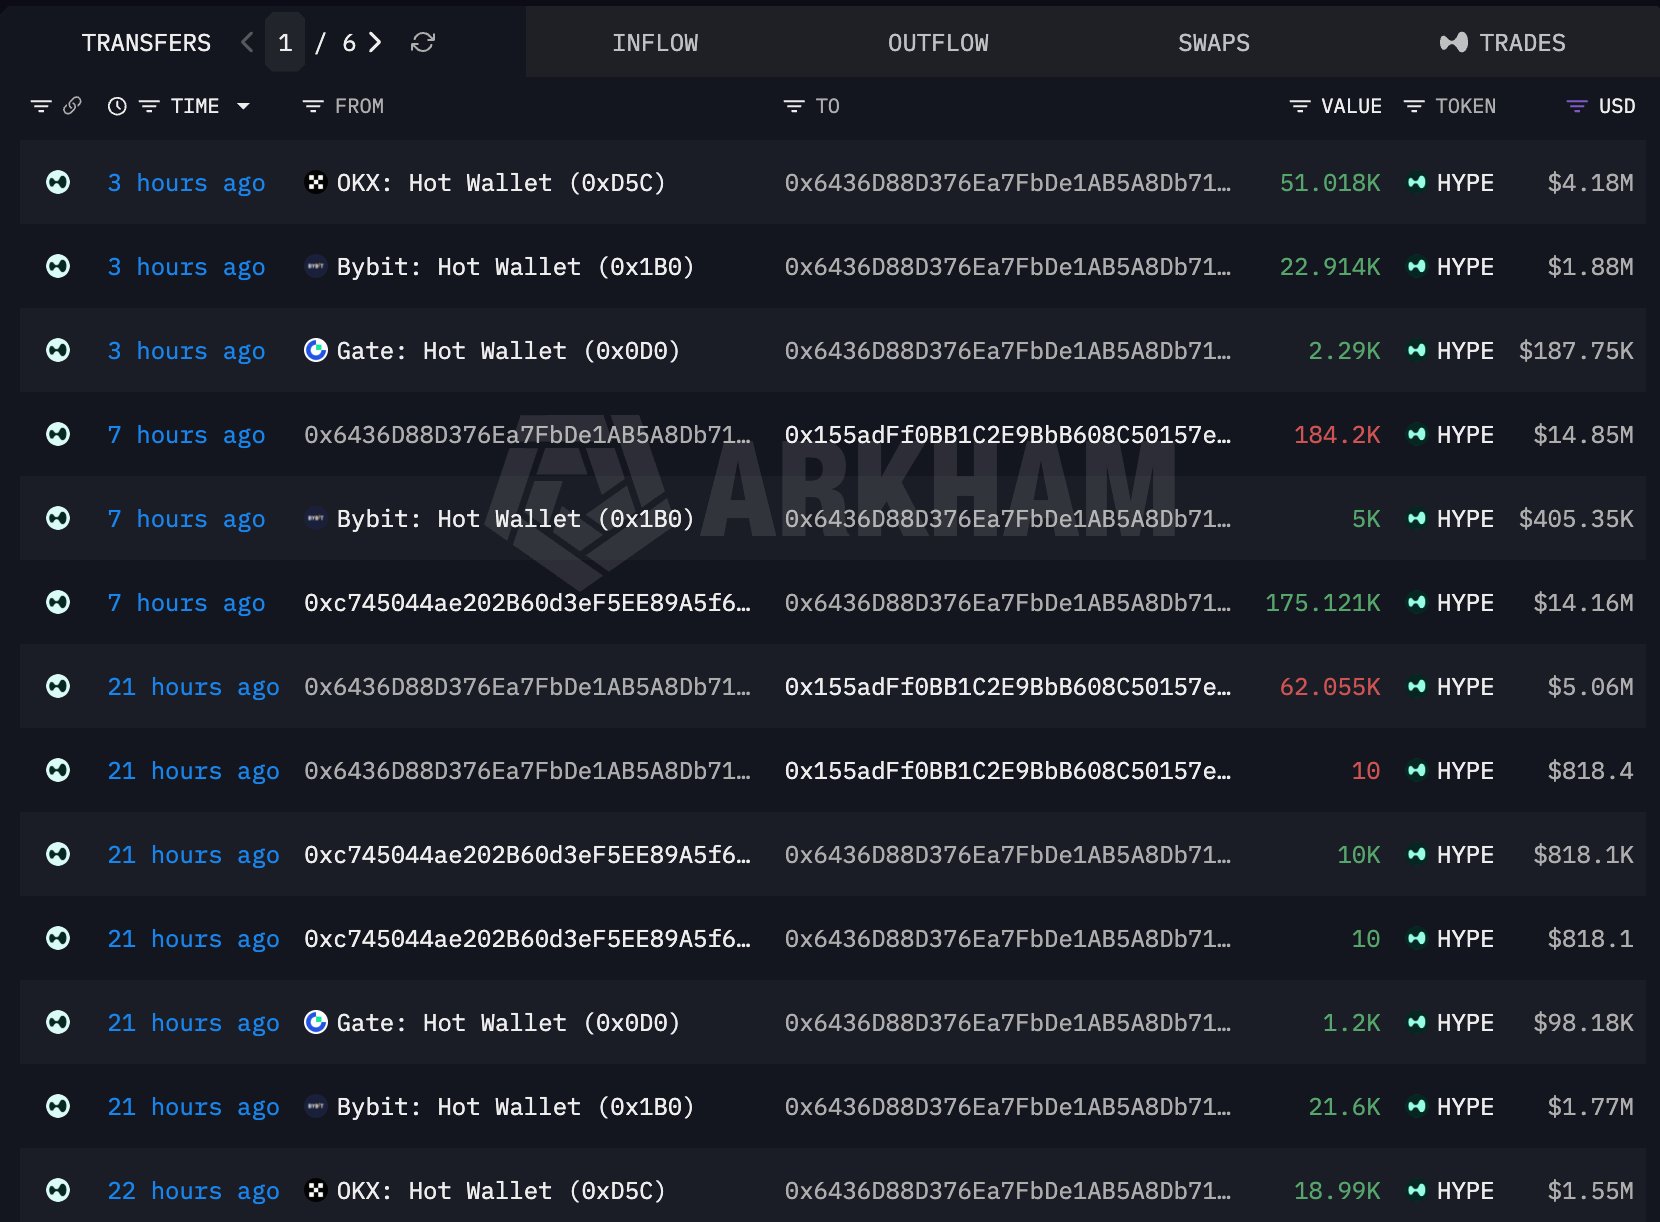Click OKX logo in the 51.018K row
Screen dimensions: 1660x1222
[x=316, y=183]
